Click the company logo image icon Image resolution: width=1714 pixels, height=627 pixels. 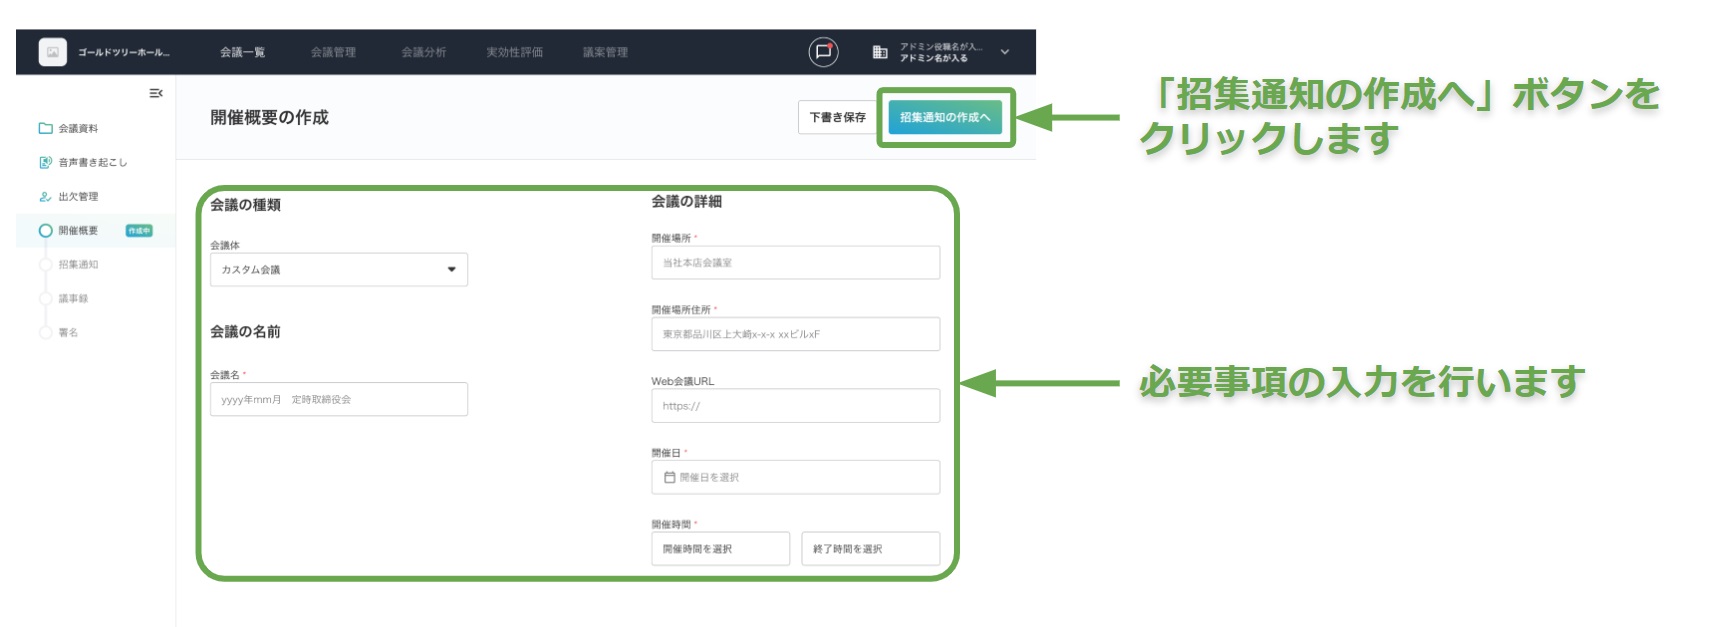point(52,52)
